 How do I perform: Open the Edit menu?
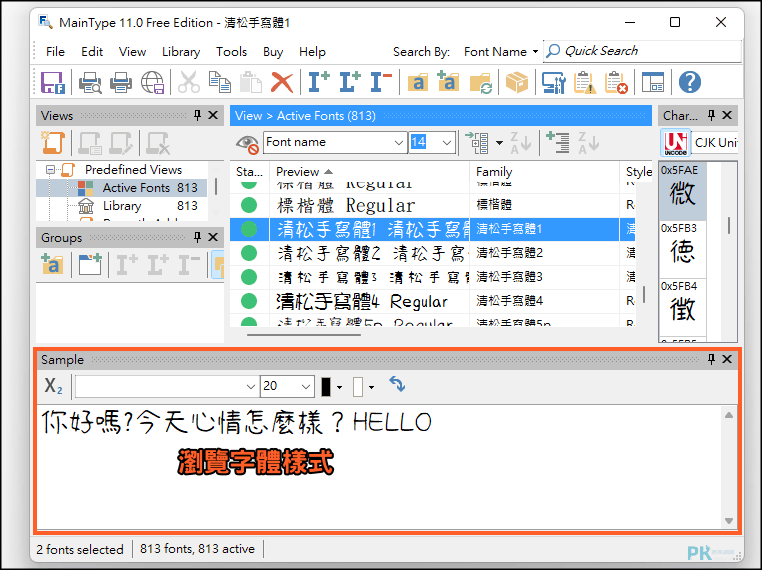[92, 52]
